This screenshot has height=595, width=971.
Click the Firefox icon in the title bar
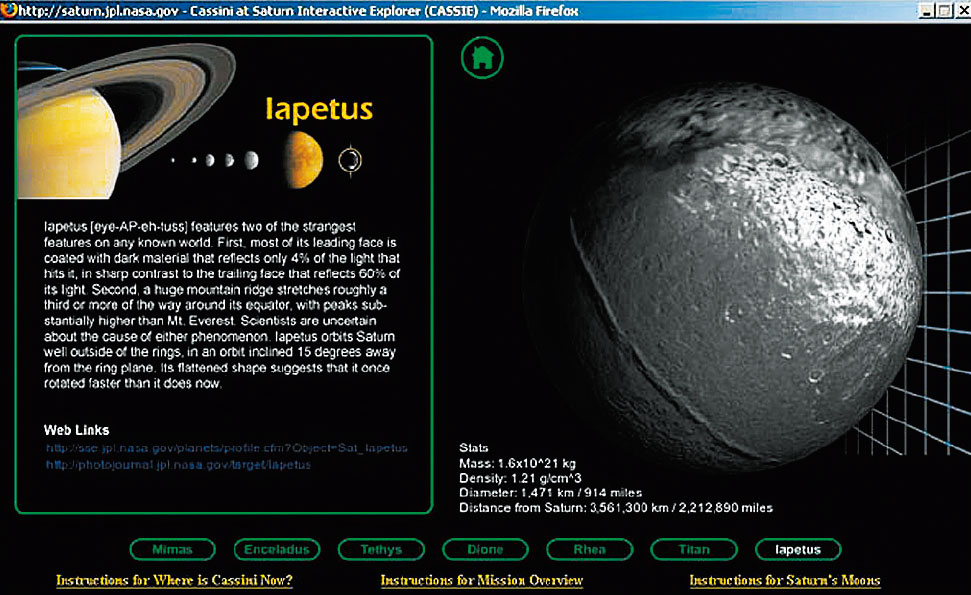pos(8,10)
